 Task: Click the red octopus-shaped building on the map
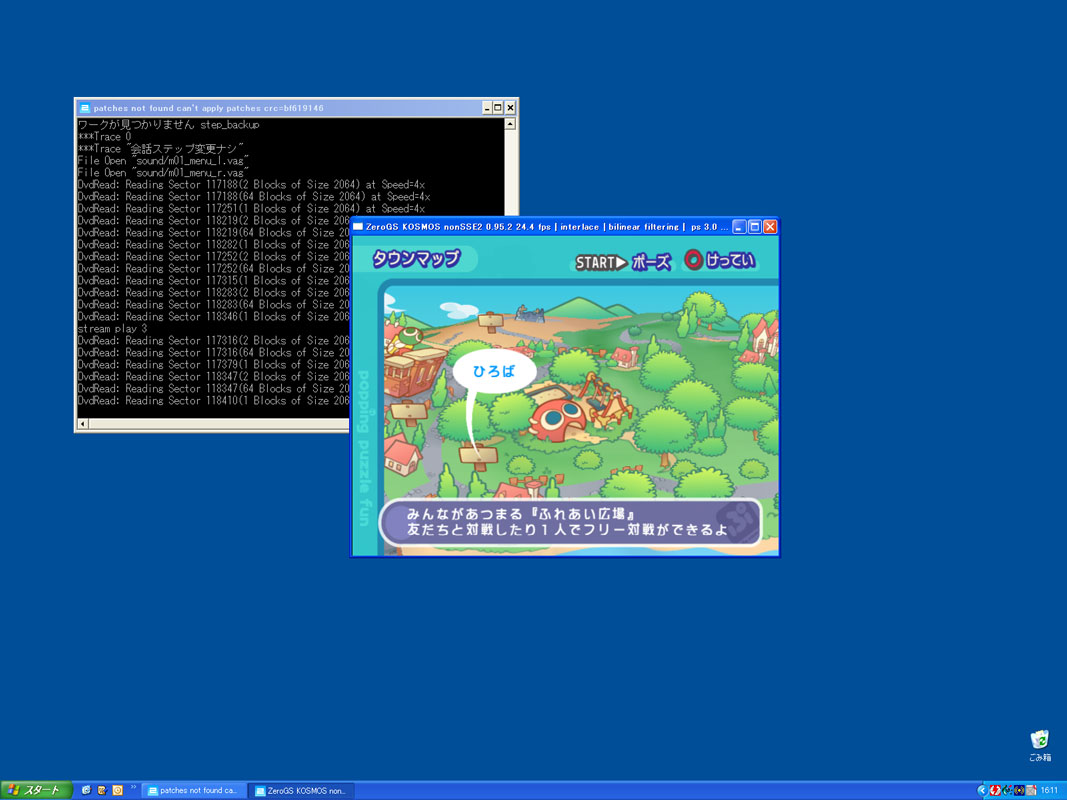coord(557,419)
